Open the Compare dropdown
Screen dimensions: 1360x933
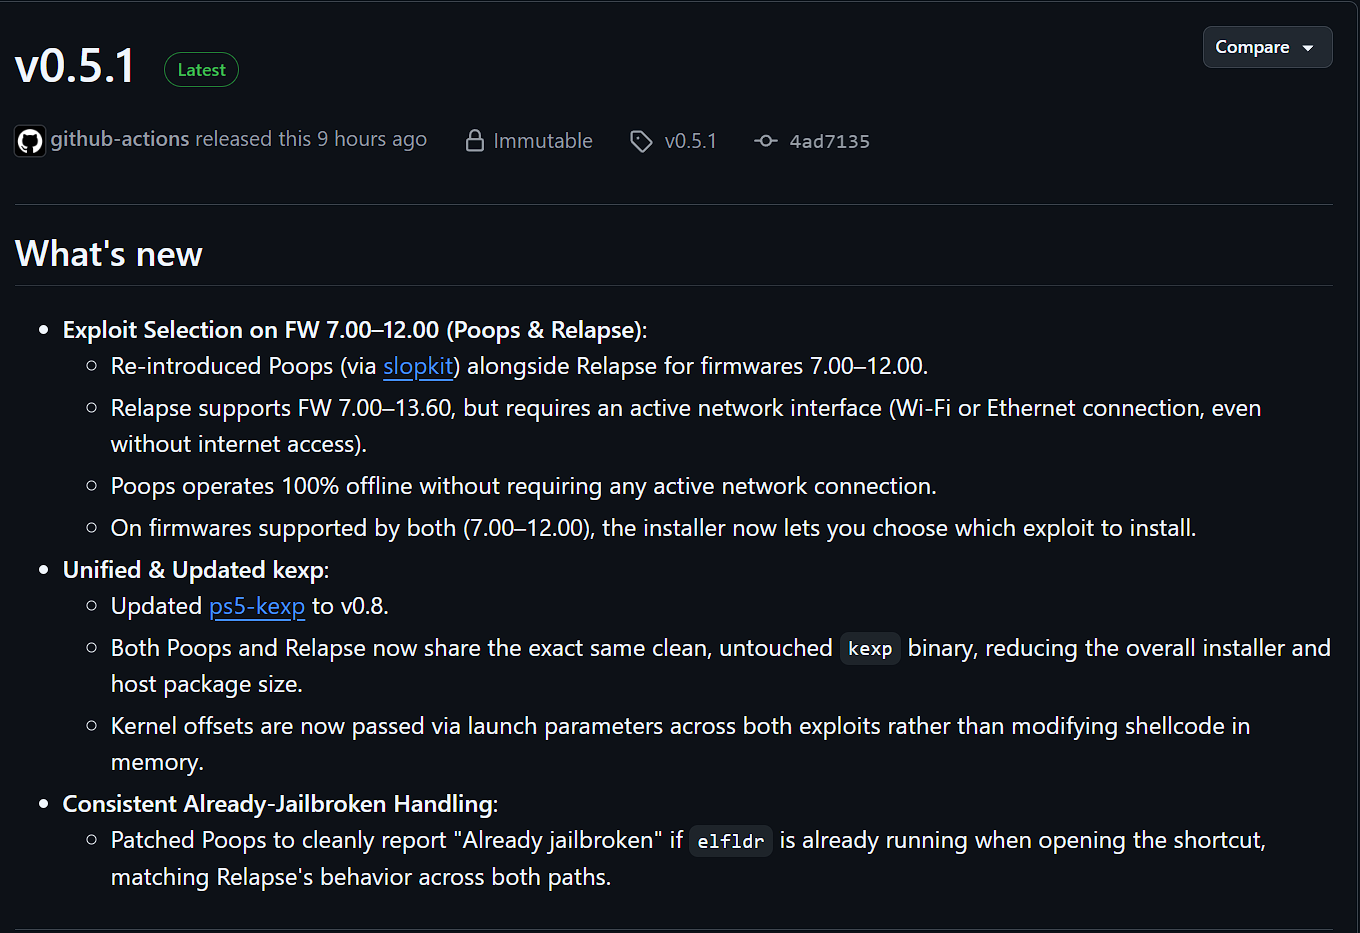coord(1267,47)
